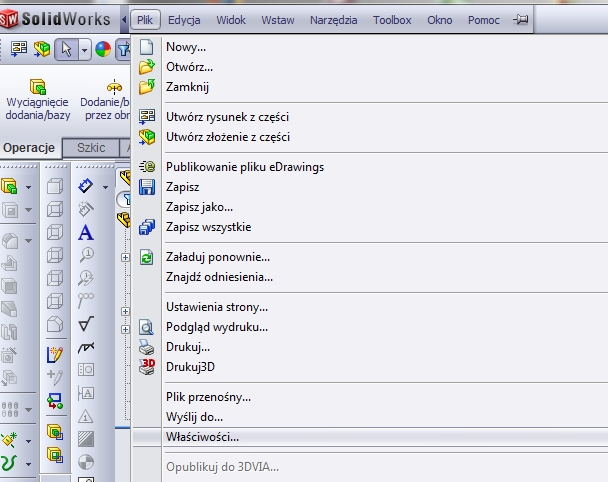608x482 pixels.
Task: Click the Drukuj3D icon in menu
Action: click(147, 367)
